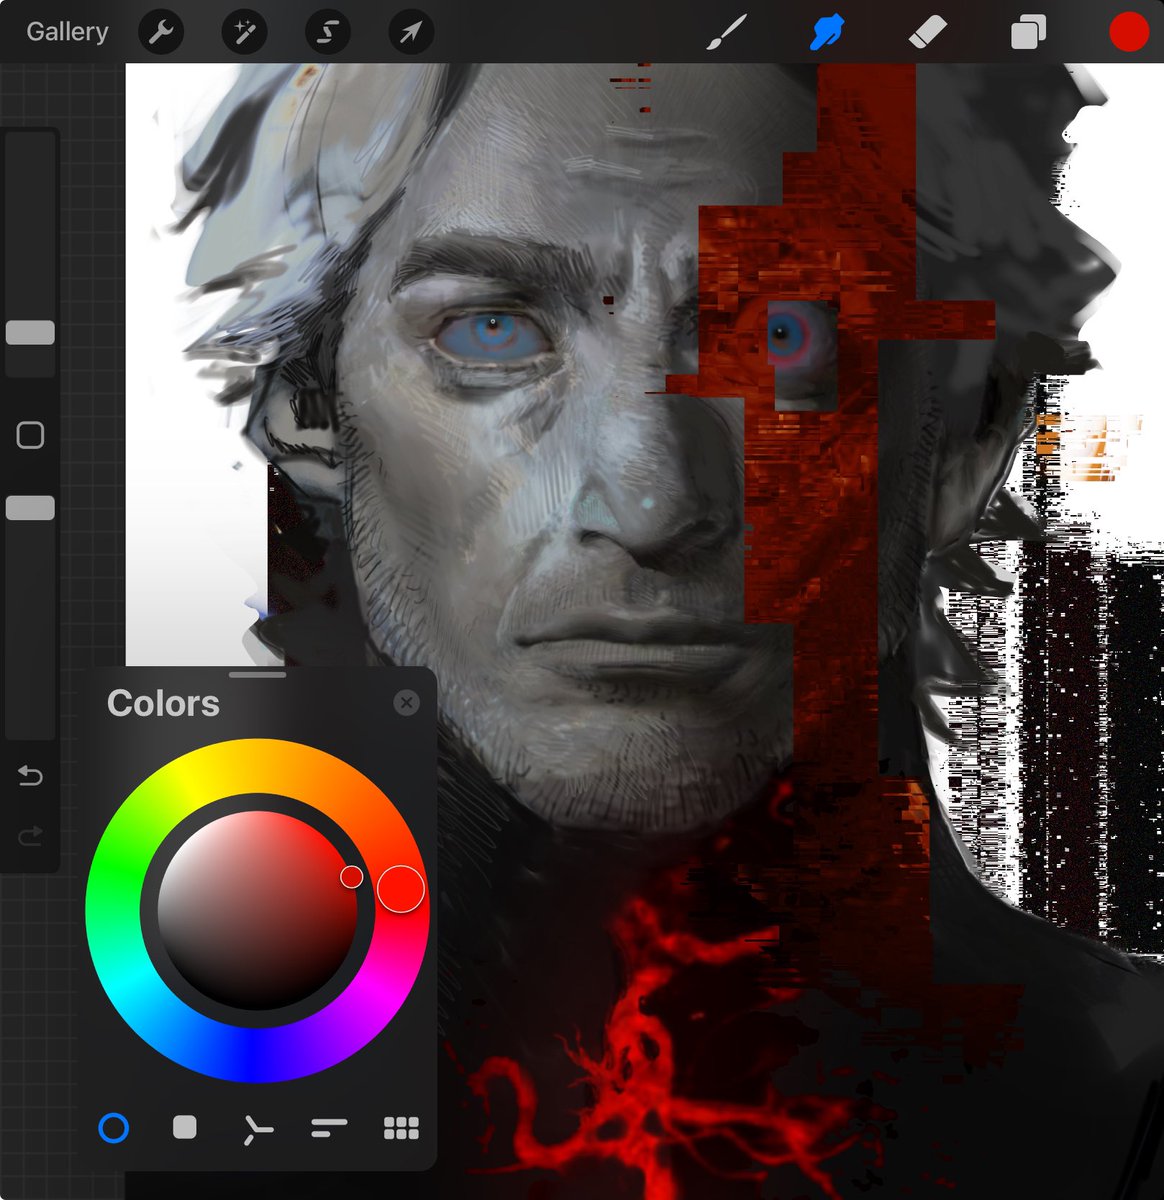Open the active red color swatch

(1128, 31)
